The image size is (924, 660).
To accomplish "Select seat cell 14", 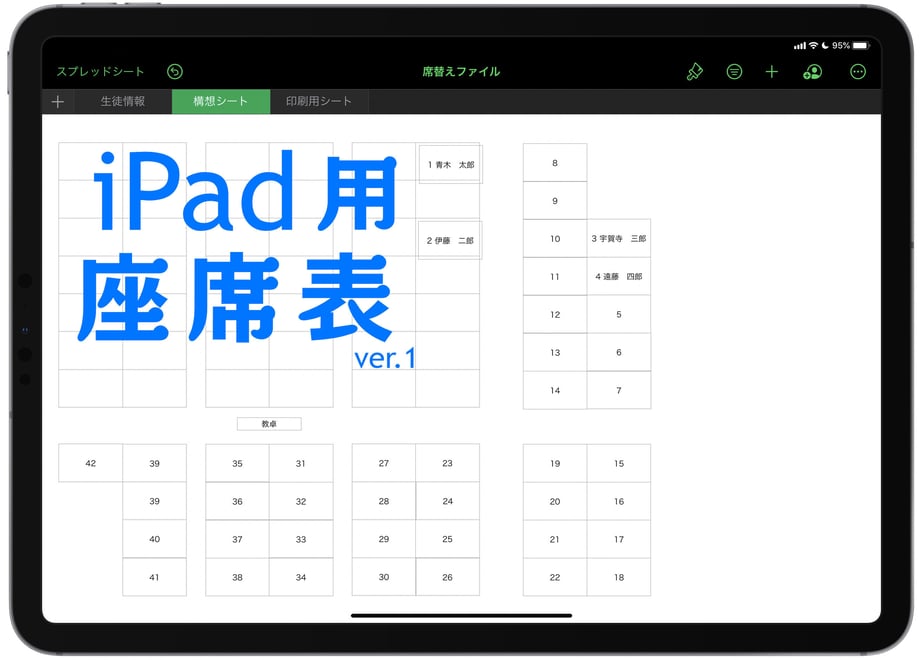I will coord(555,390).
